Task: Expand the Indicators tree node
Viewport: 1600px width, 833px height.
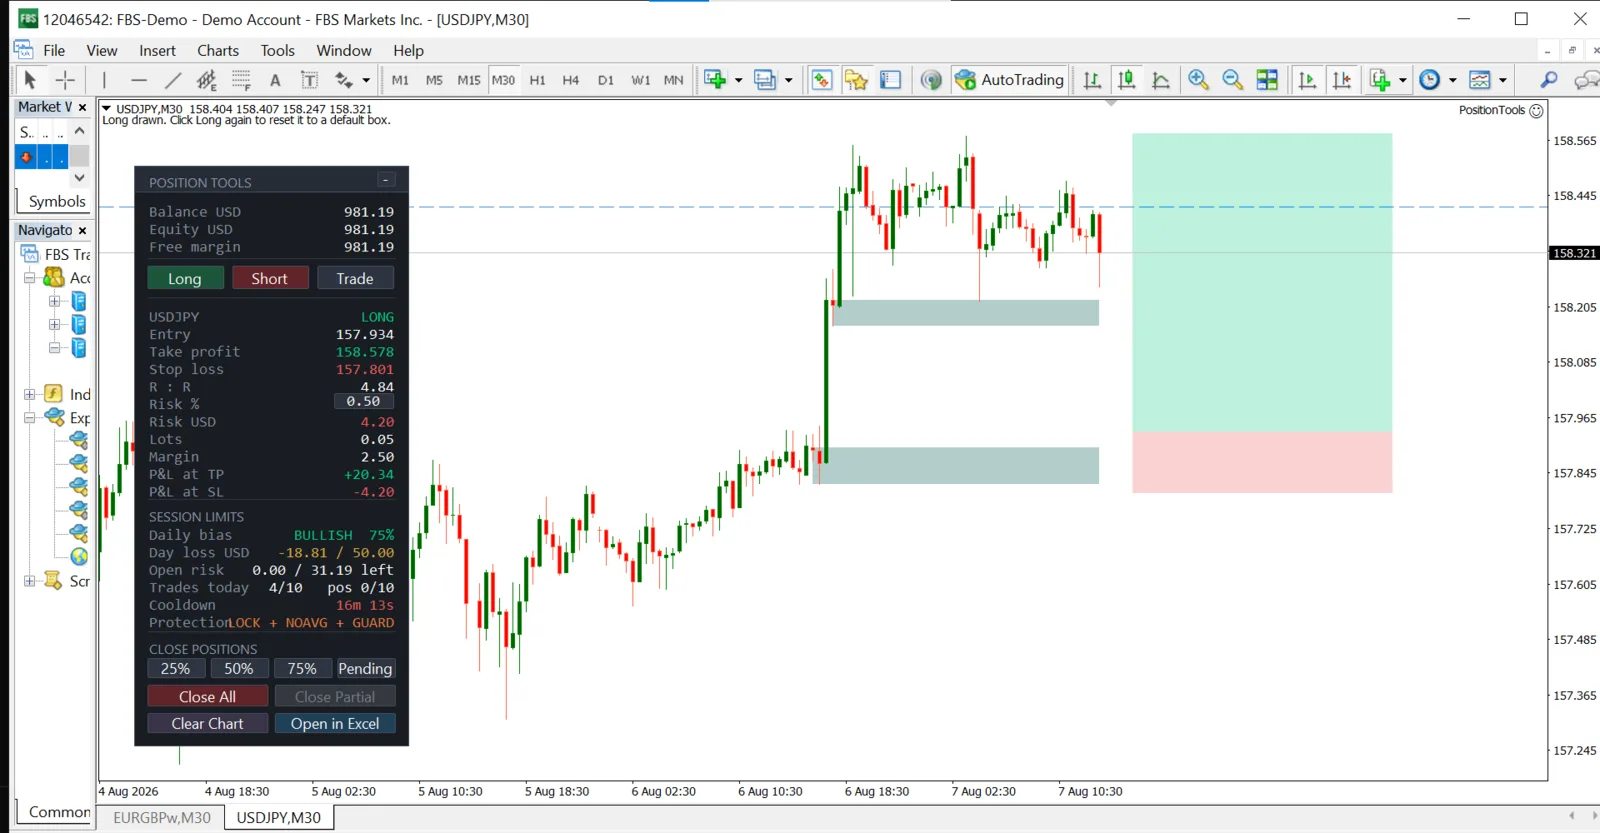Action: pos(30,394)
